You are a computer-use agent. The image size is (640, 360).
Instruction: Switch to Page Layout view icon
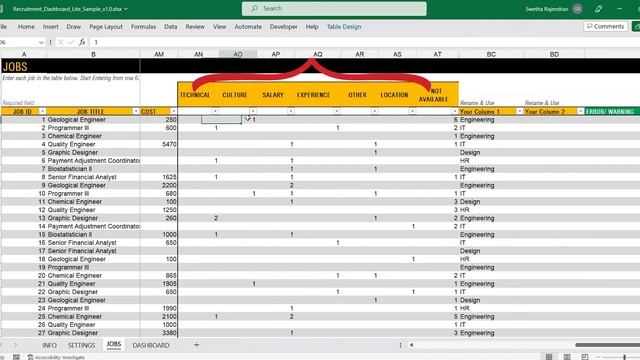(x=567, y=357)
